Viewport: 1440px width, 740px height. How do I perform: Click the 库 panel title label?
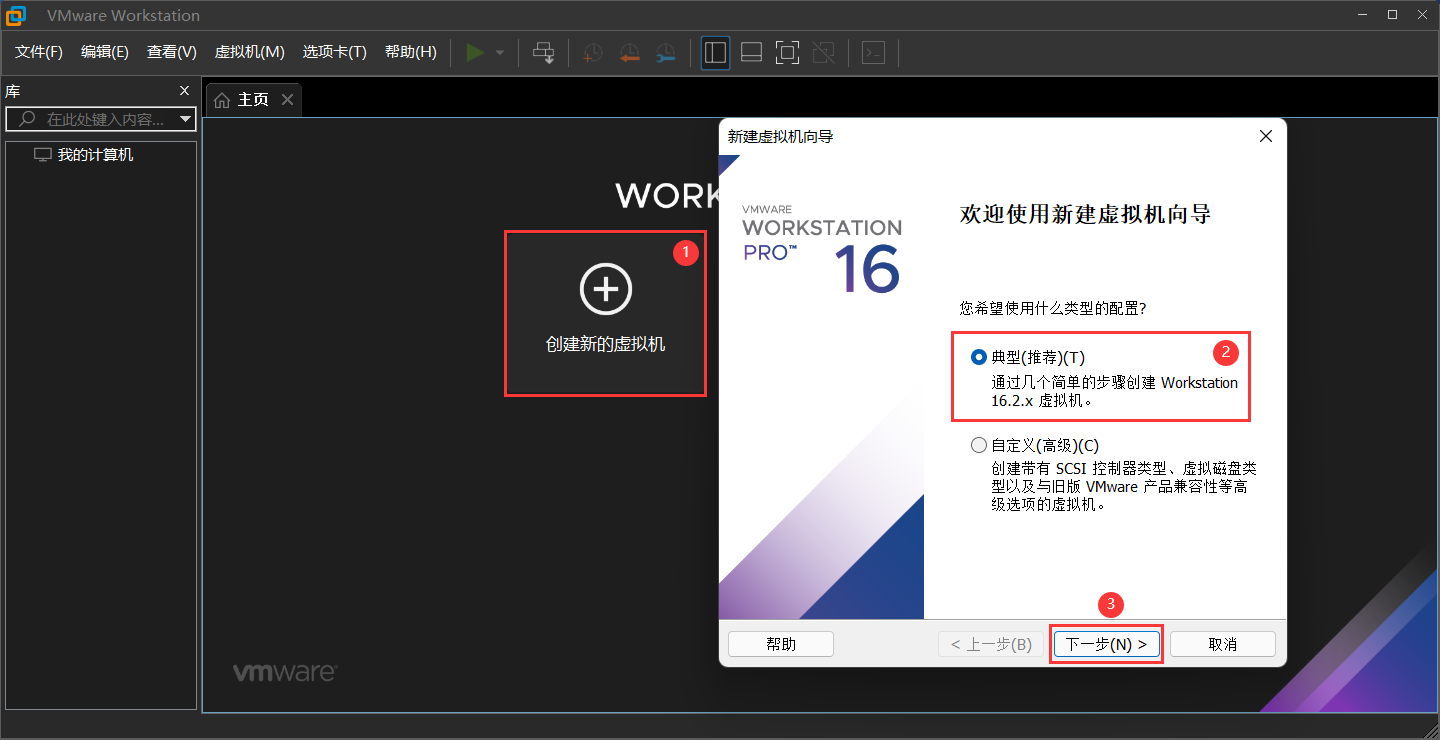(x=13, y=91)
